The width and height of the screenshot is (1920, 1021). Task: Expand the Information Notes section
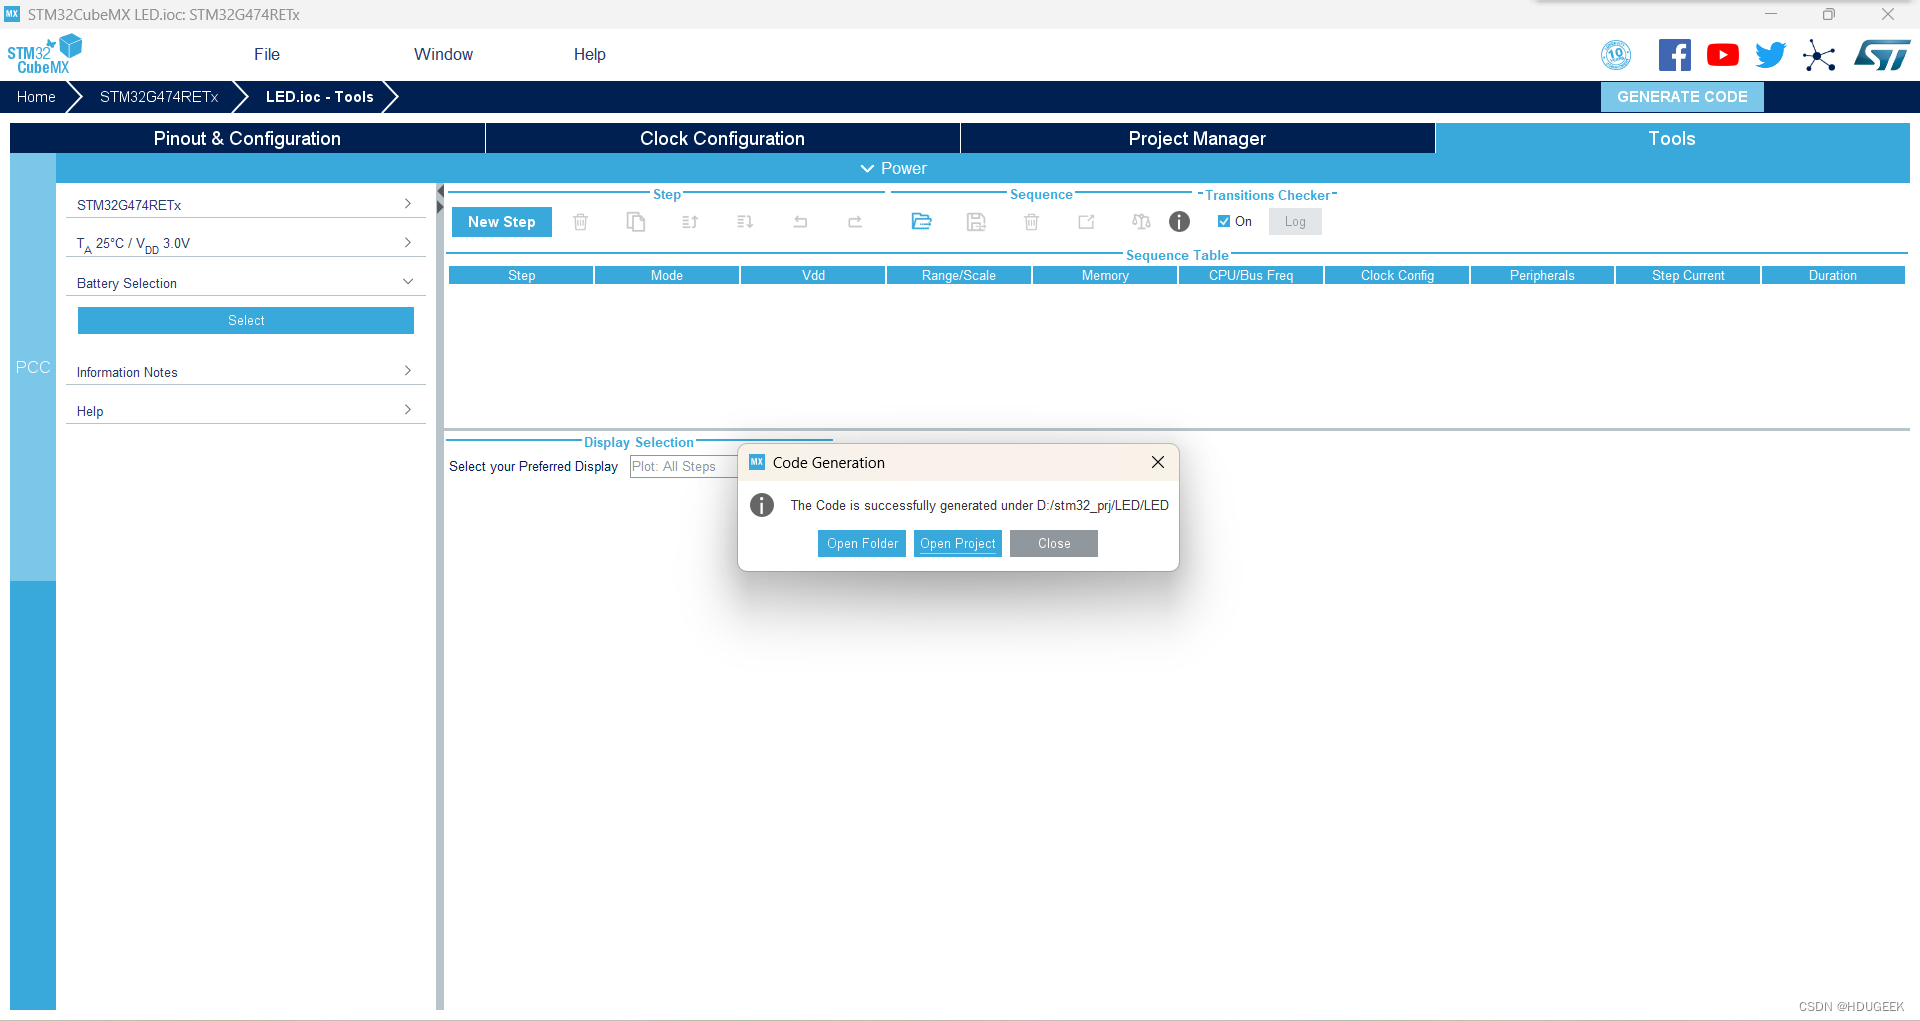pos(246,371)
